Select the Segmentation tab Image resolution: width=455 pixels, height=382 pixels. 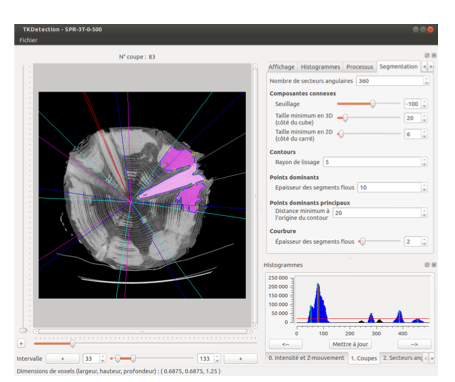pyautogui.click(x=398, y=66)
